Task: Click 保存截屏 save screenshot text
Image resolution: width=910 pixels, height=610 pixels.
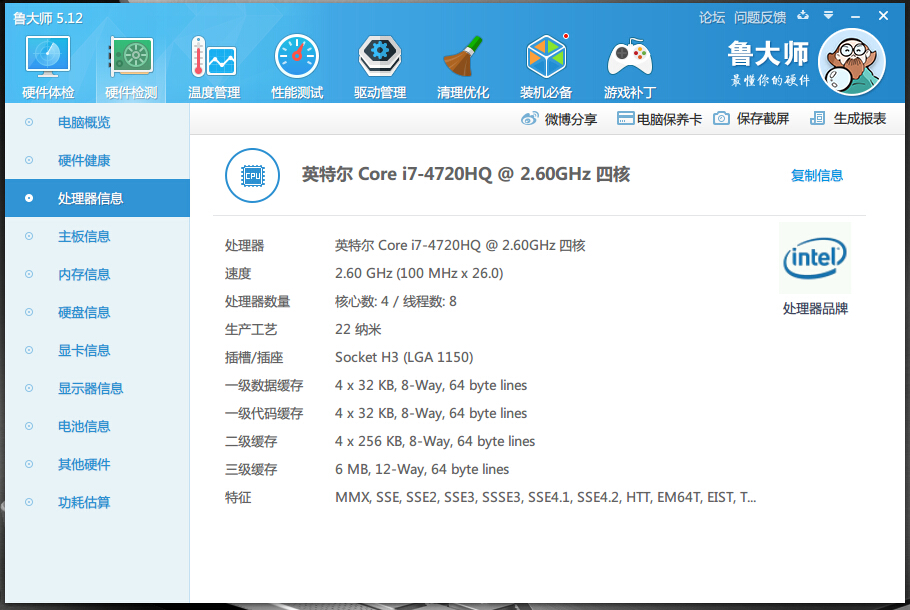Action: pos(763,119)
